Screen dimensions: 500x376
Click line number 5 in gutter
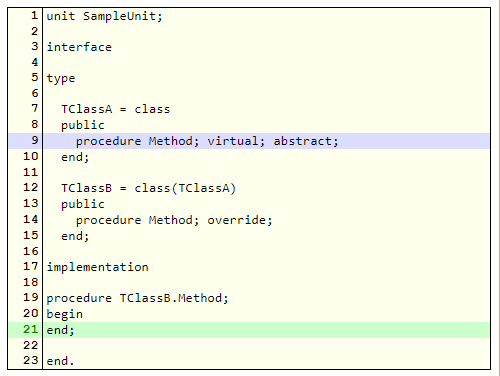pyautogui.click(x=35, y=77)
